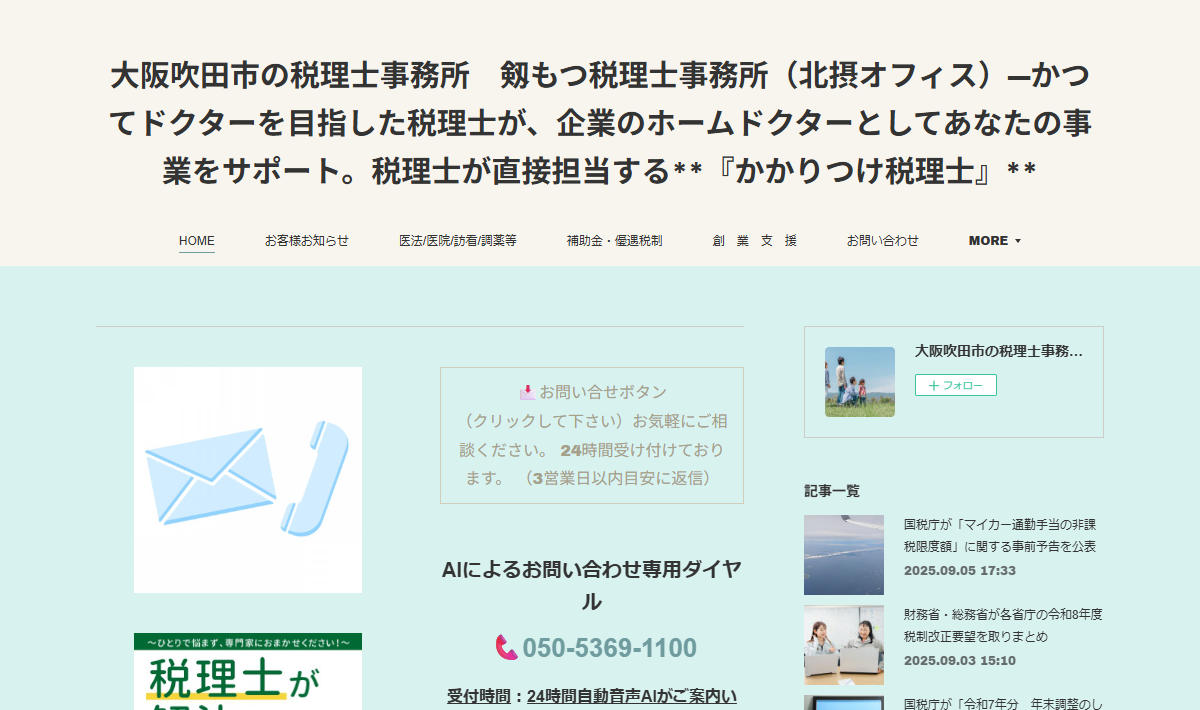Click the 記事一覧 heading
Screen dimensions: 1200x710
point(832,491)
